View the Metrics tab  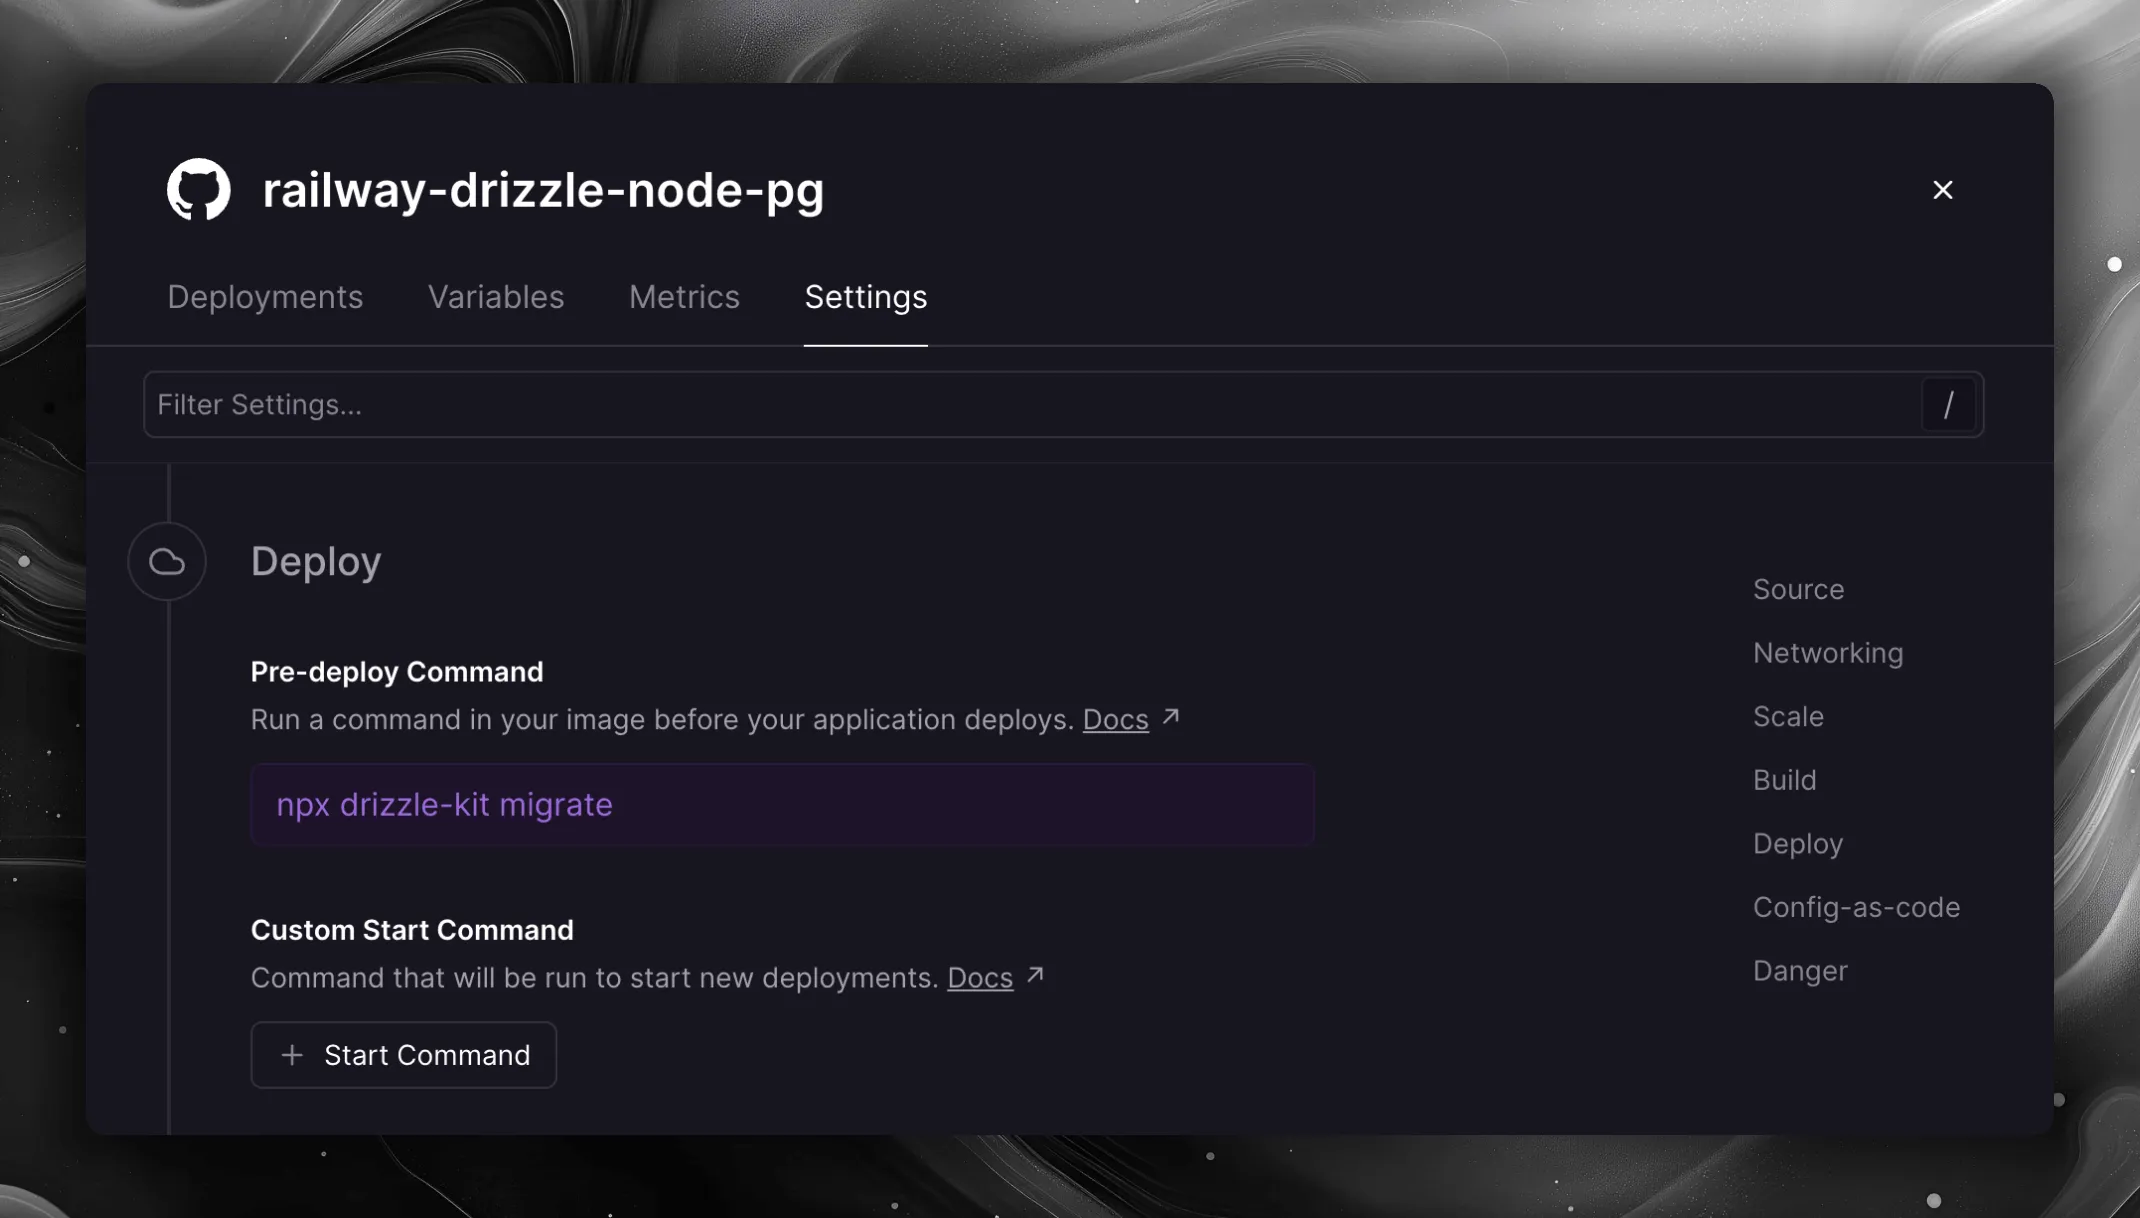[x=684, y=297]
